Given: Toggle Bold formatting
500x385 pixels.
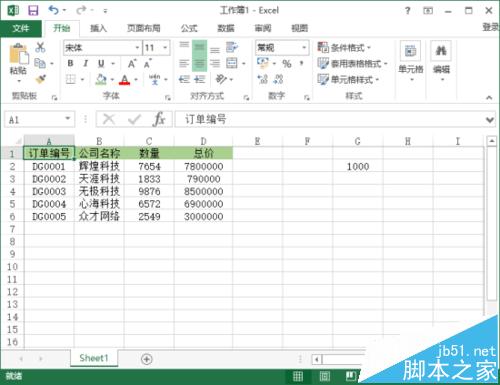Looking at the screenshot, I should pyautogui.click(x=70, y=63).
